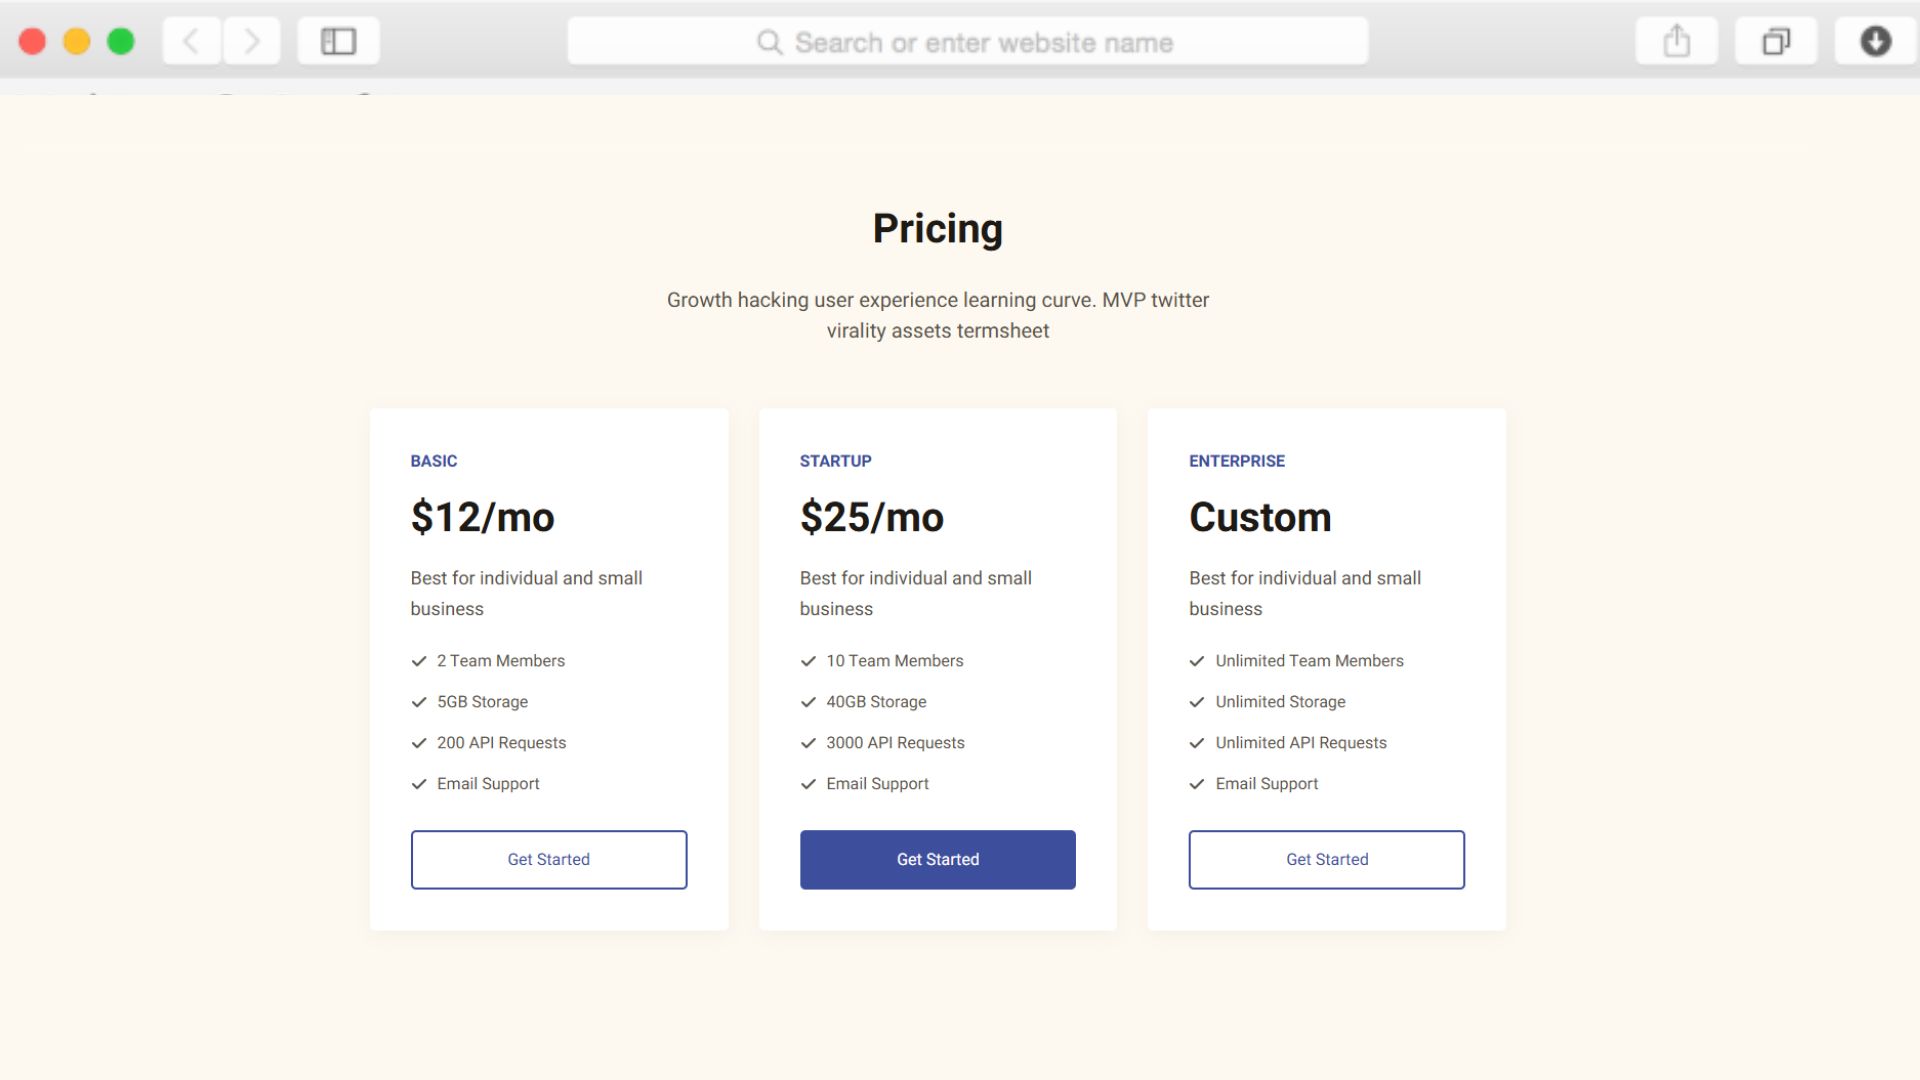Click Get Started on Basic plan
Image resolution: width=1920 pixels, height=1080 pixels.
tap(548, 859)
